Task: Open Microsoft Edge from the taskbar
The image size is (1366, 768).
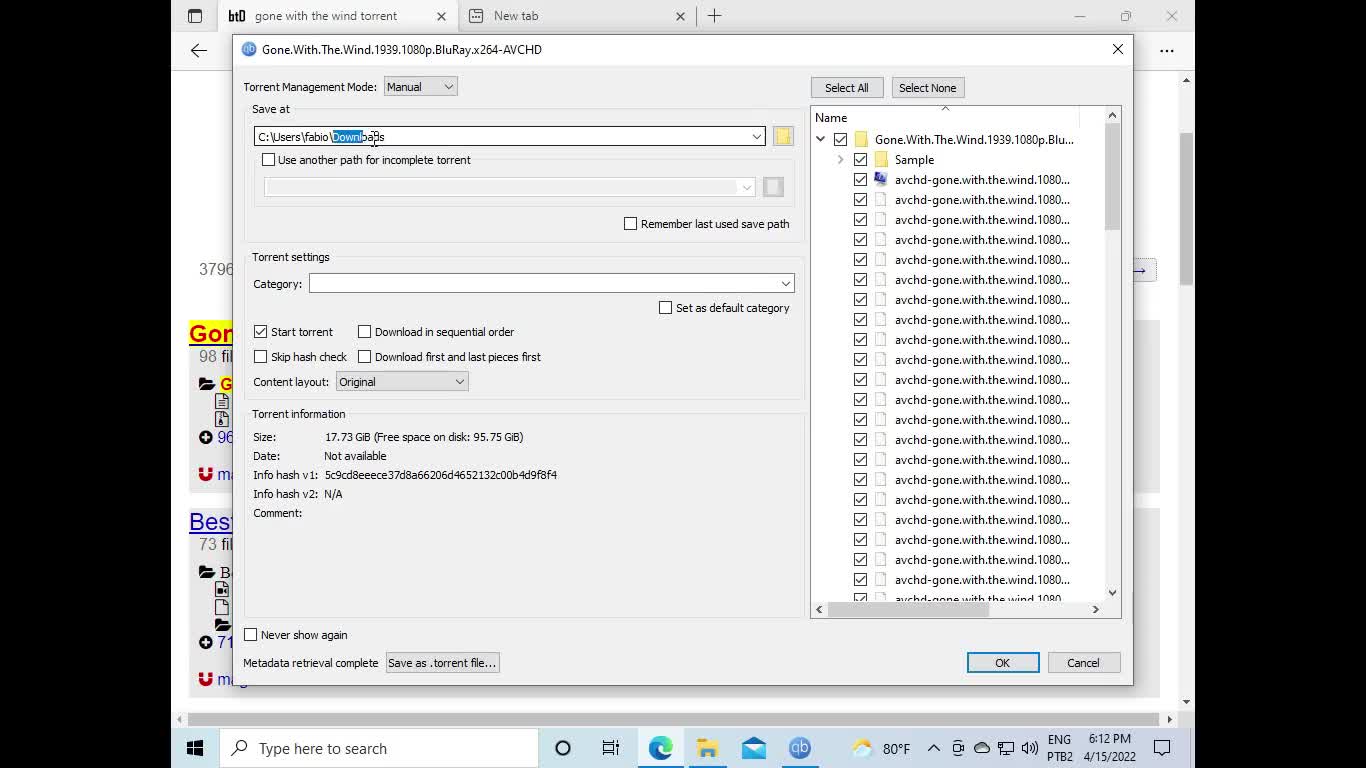Action: 661,748
